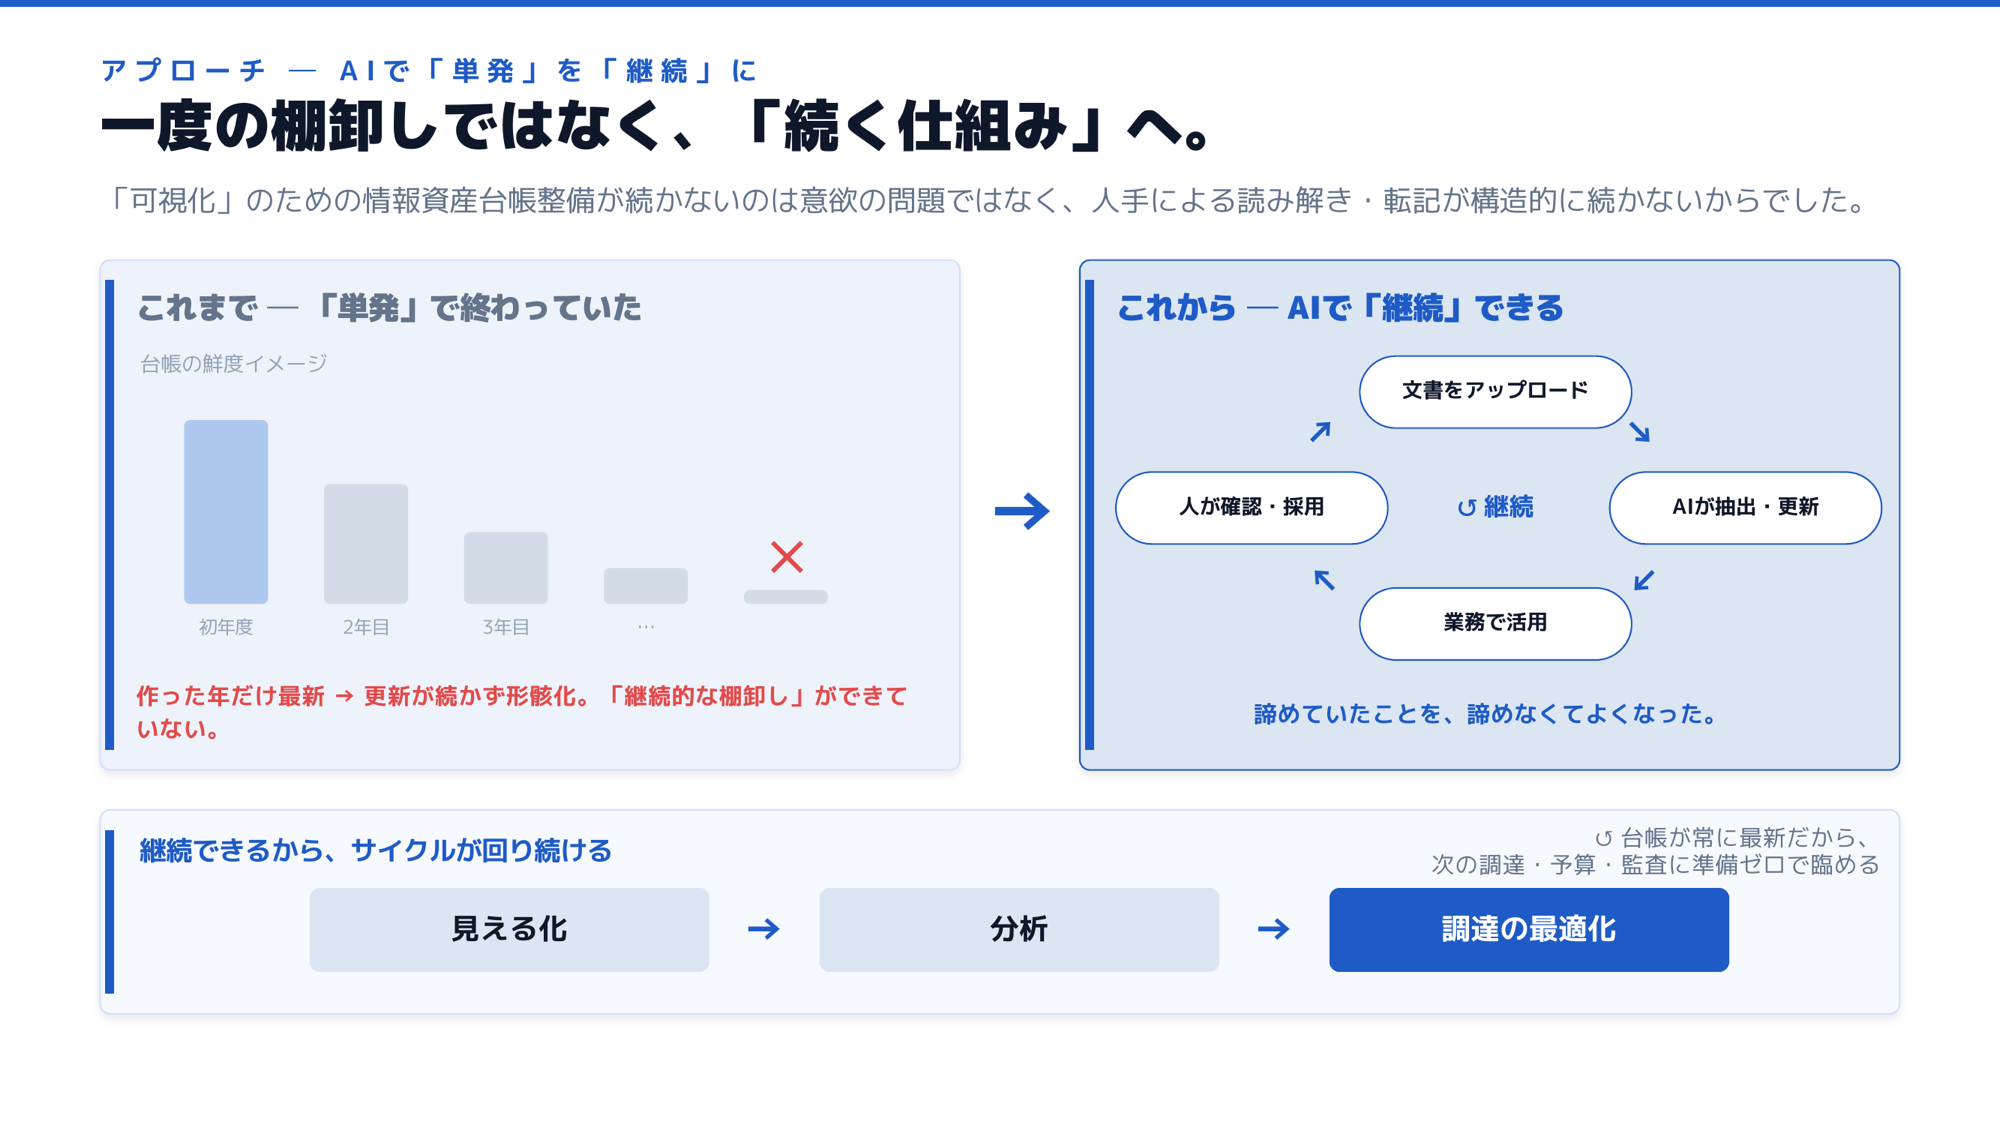Click the 初年度 axis label
Screen dimensions: 2000x1125
pos(226,627)
